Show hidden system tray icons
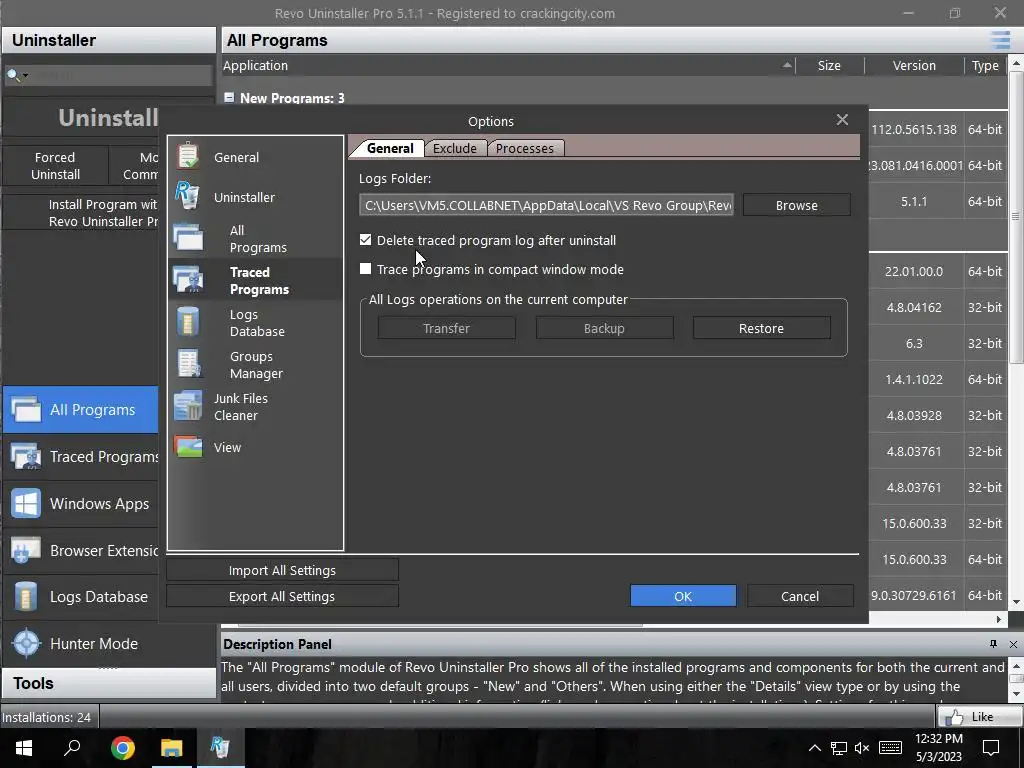The image size is (1024, 768). coord(815,748)
